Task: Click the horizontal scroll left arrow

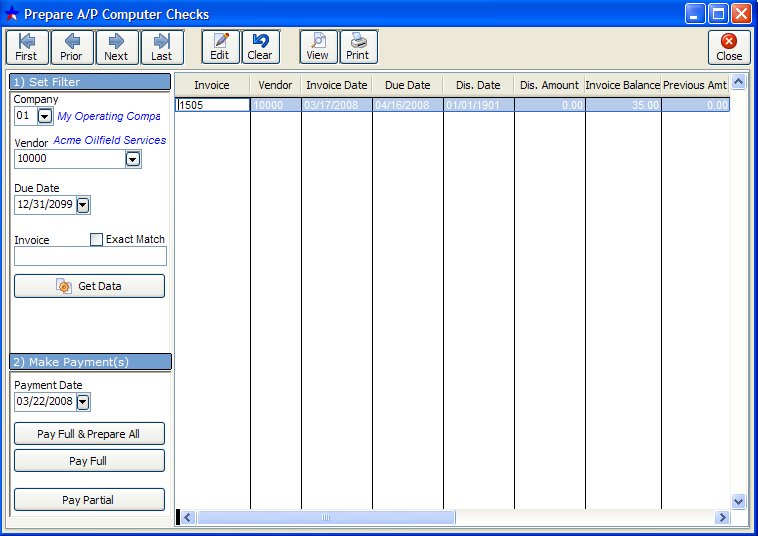Action: click(188, 518)
